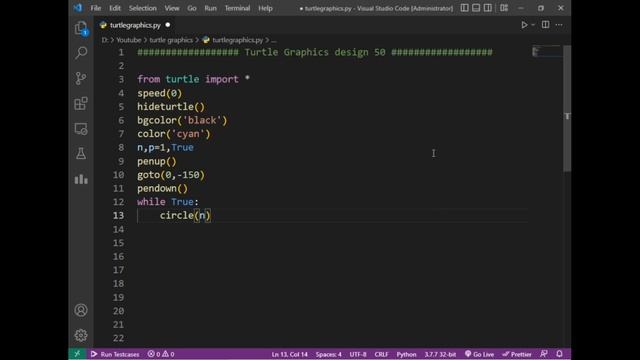Select the turtlegraphics.py editor tab

[135, 25]
